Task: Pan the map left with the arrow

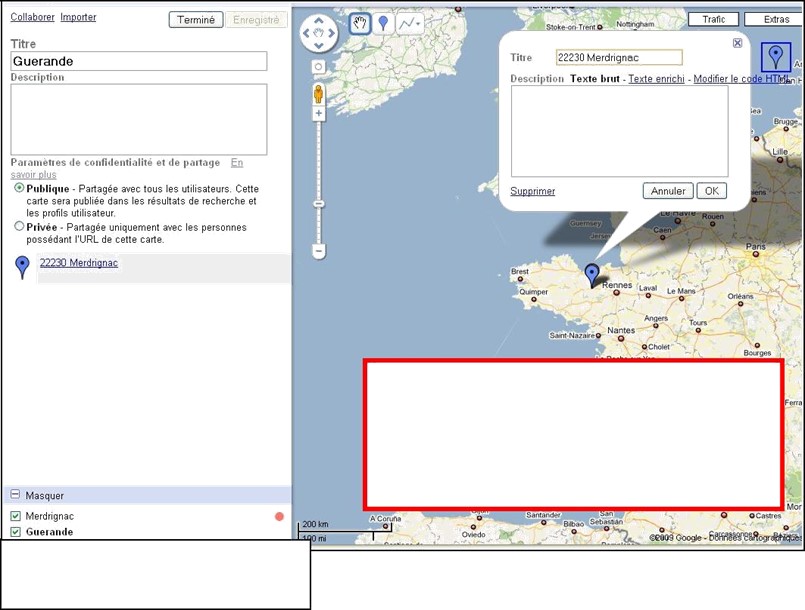Action: [x=306, y=33]
